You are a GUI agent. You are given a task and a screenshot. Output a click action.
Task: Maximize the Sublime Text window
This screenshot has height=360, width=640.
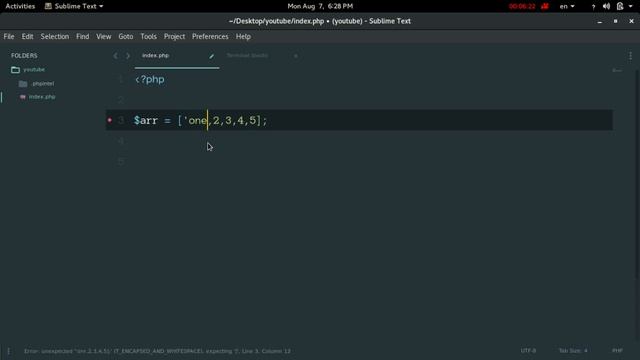[x=616, y=21]
